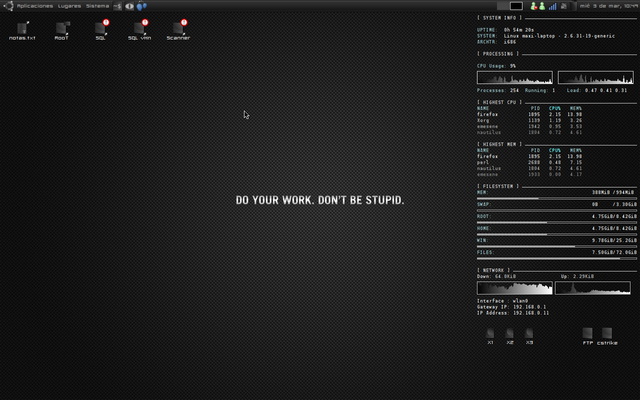This screenshot has height=400, width=640.
Task: Select the X1 desktop file
Action: point(490,337)
